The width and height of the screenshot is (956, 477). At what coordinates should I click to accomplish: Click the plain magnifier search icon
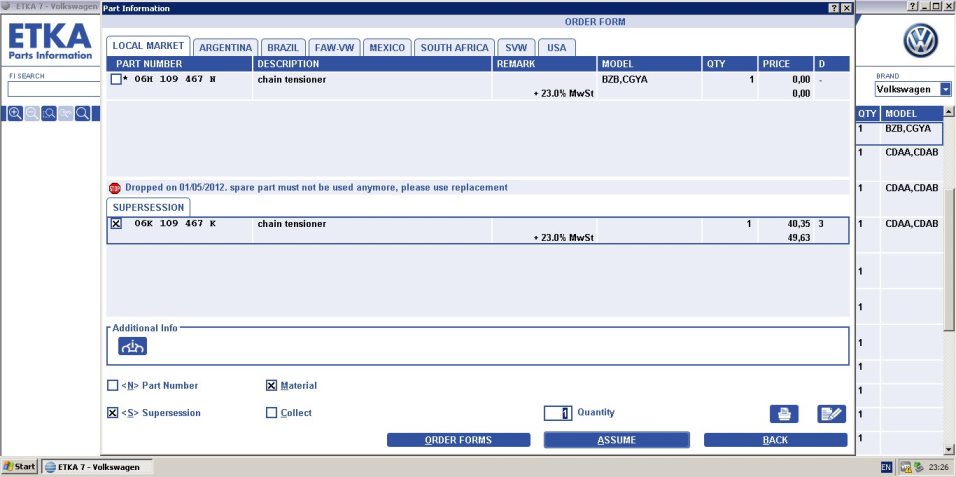click(x=82, y=113)
